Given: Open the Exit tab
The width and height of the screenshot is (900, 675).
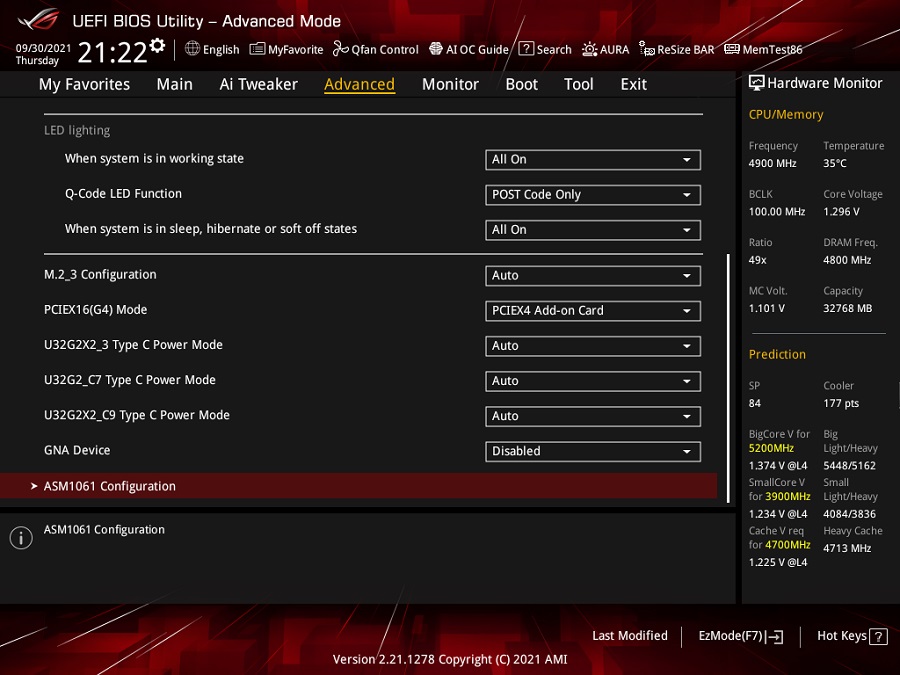Looking at the screenshot, I should pos(634,84).
